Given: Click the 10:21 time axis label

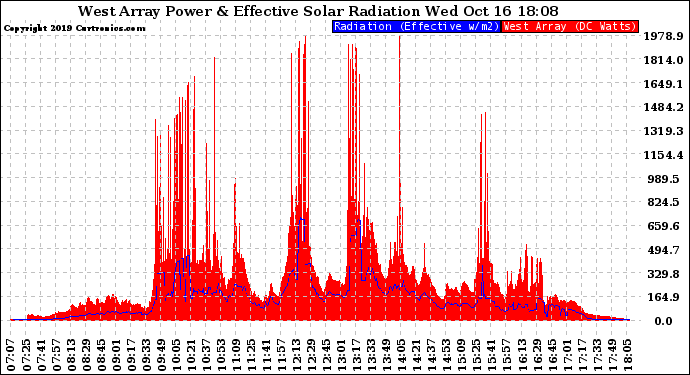Looking at the screenshot, I should point(191,355).
